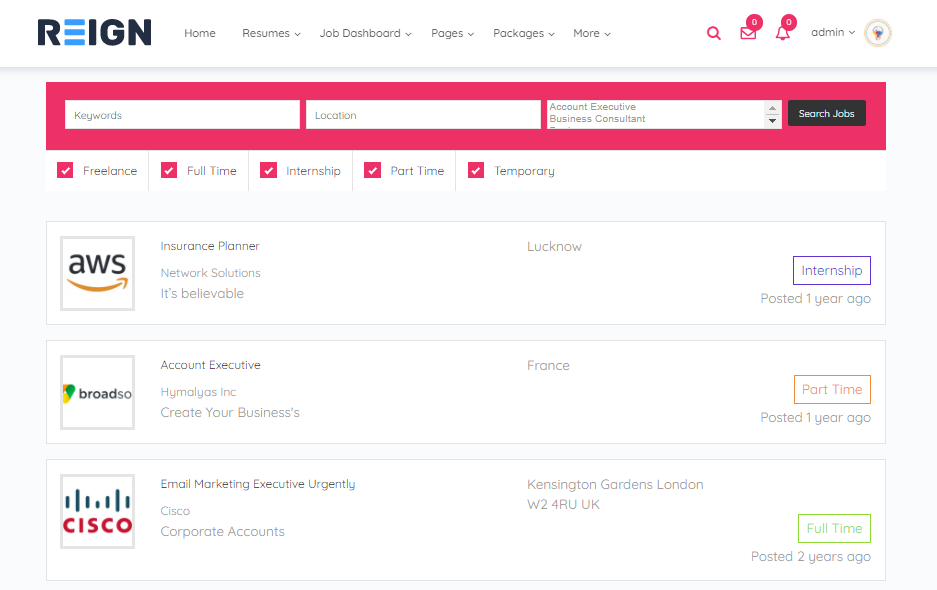
Task: Go to the Home page
Action: [200, 33]
